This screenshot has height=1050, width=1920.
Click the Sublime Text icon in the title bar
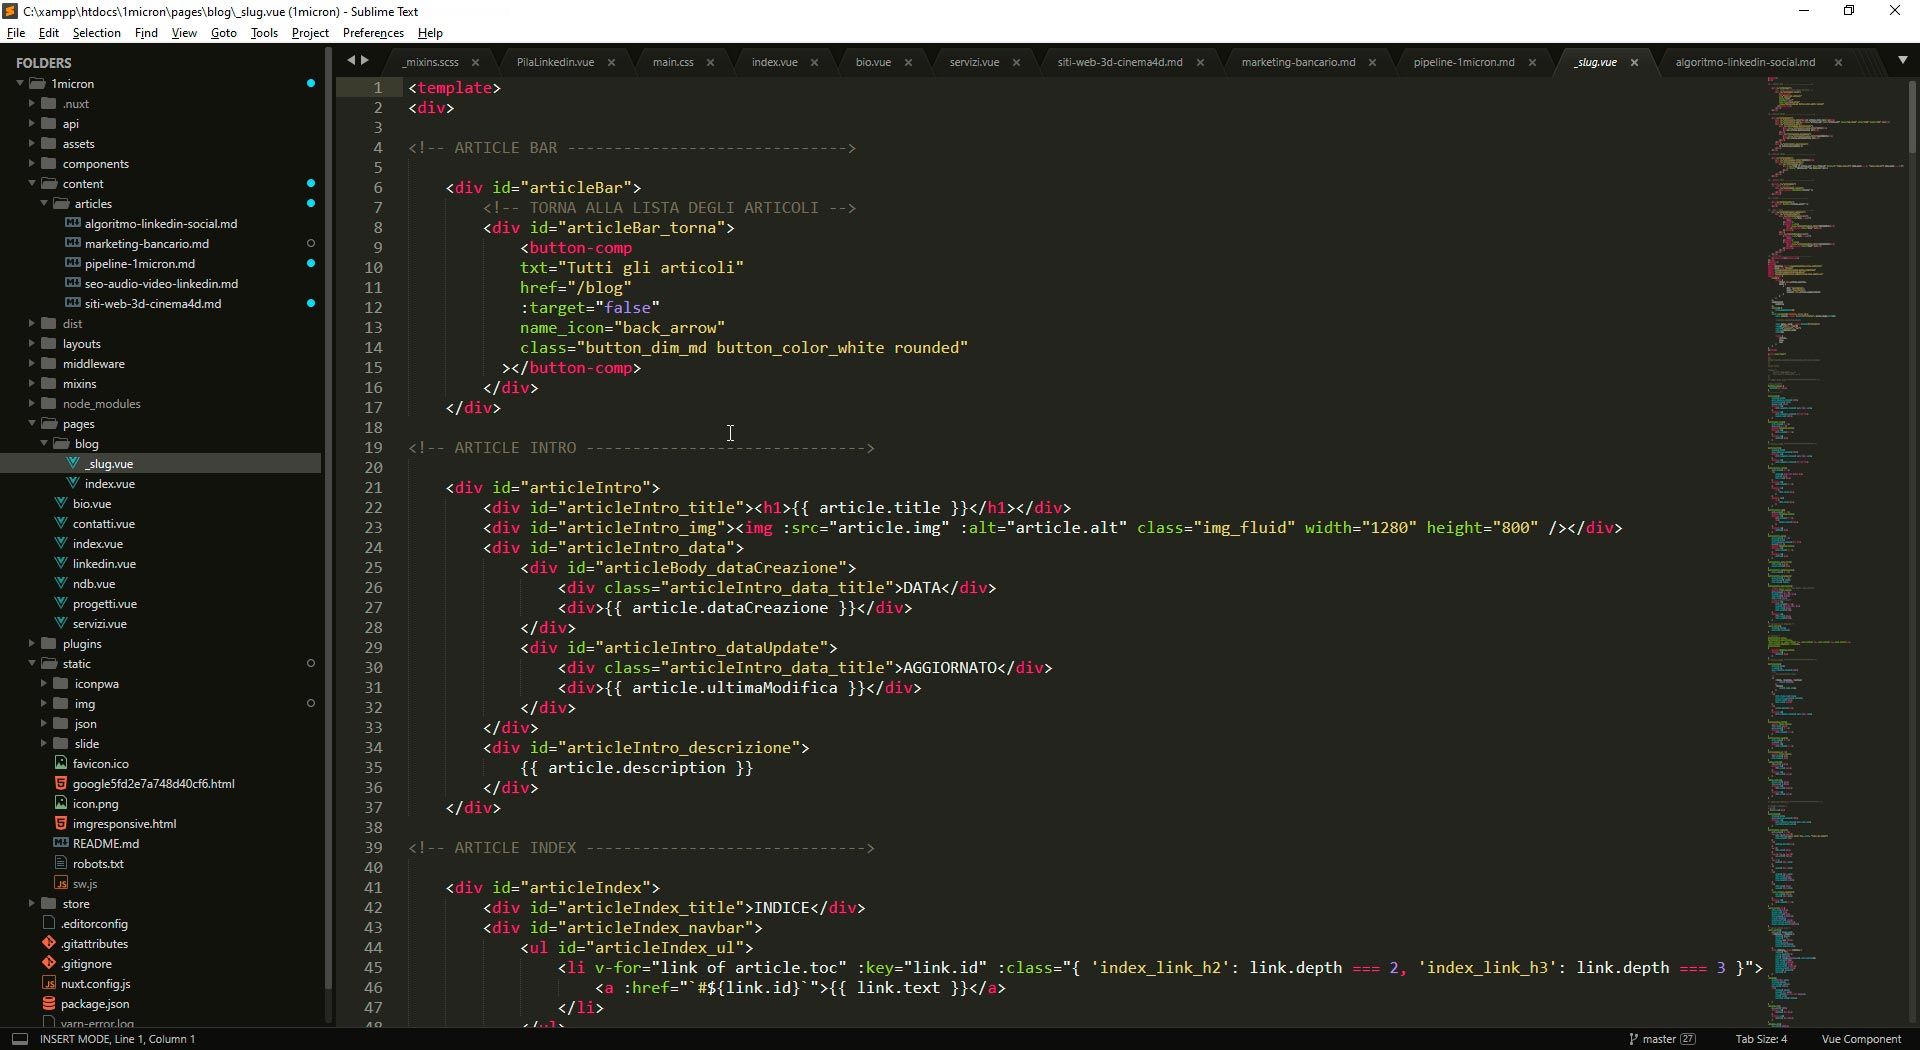pos(10,11)
